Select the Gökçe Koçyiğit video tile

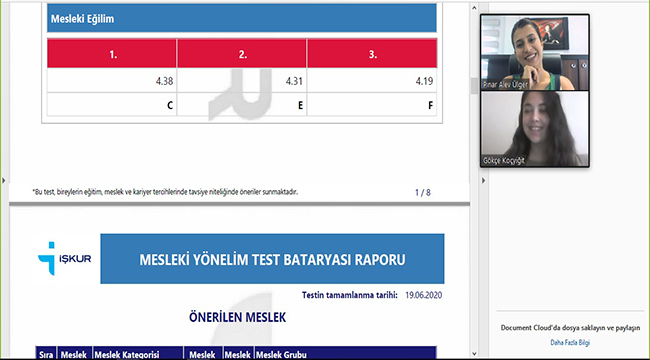[x=535, y=129]
